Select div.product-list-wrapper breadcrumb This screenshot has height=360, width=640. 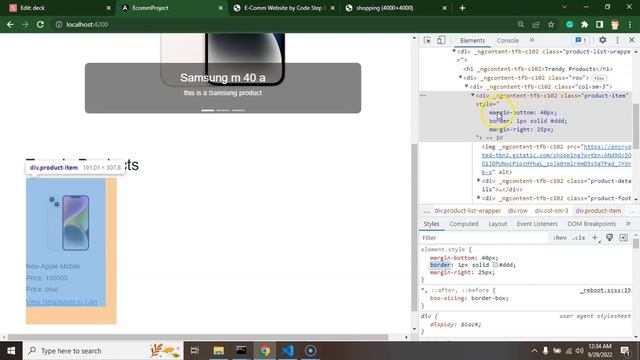(467, 211)
